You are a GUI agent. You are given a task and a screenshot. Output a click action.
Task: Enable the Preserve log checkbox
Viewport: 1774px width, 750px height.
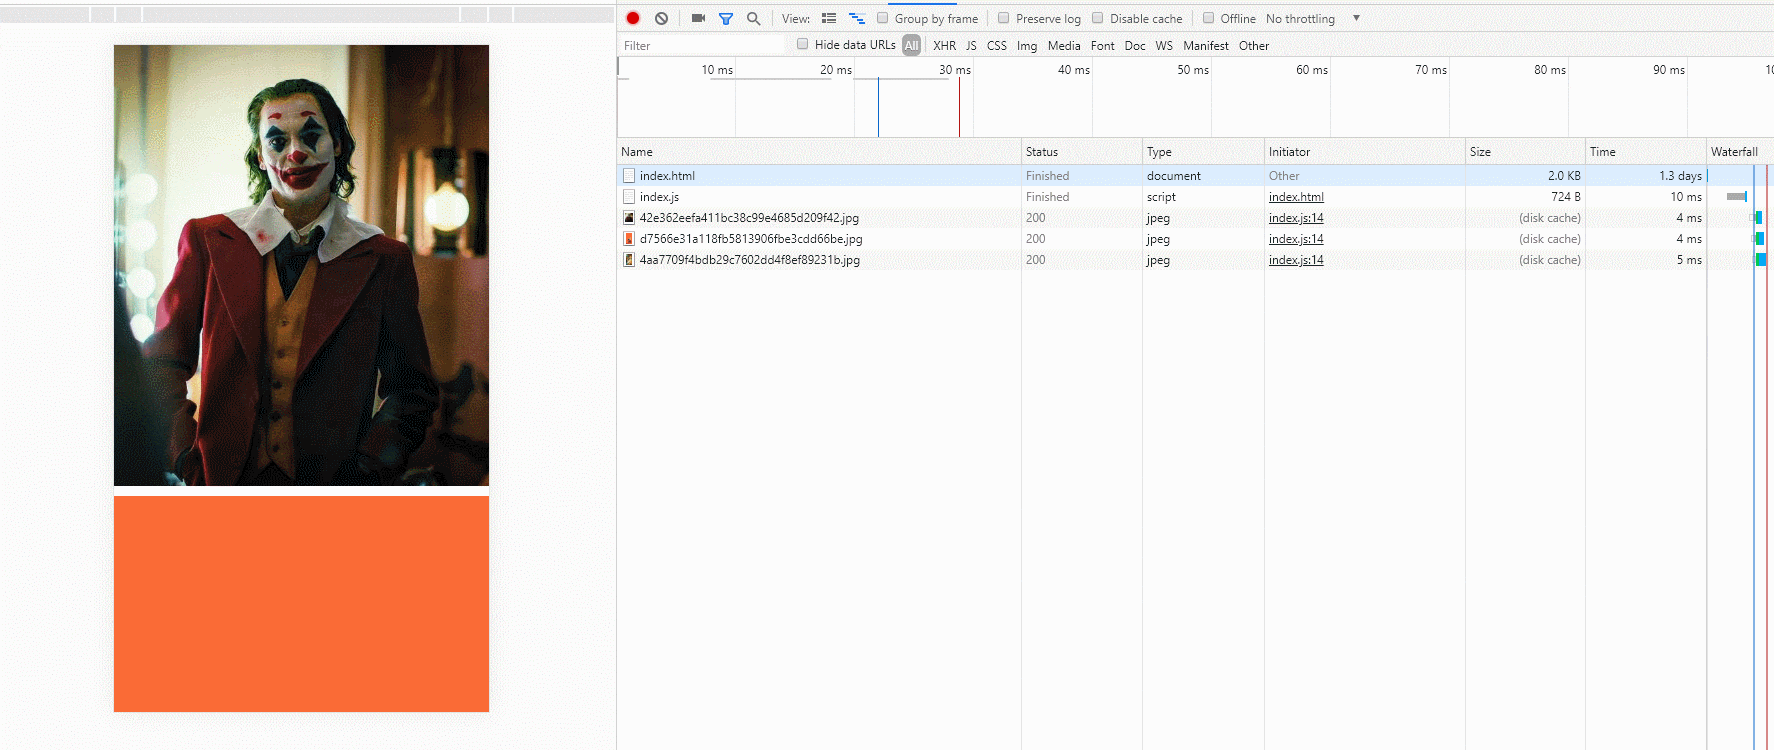click(1003, 18)
